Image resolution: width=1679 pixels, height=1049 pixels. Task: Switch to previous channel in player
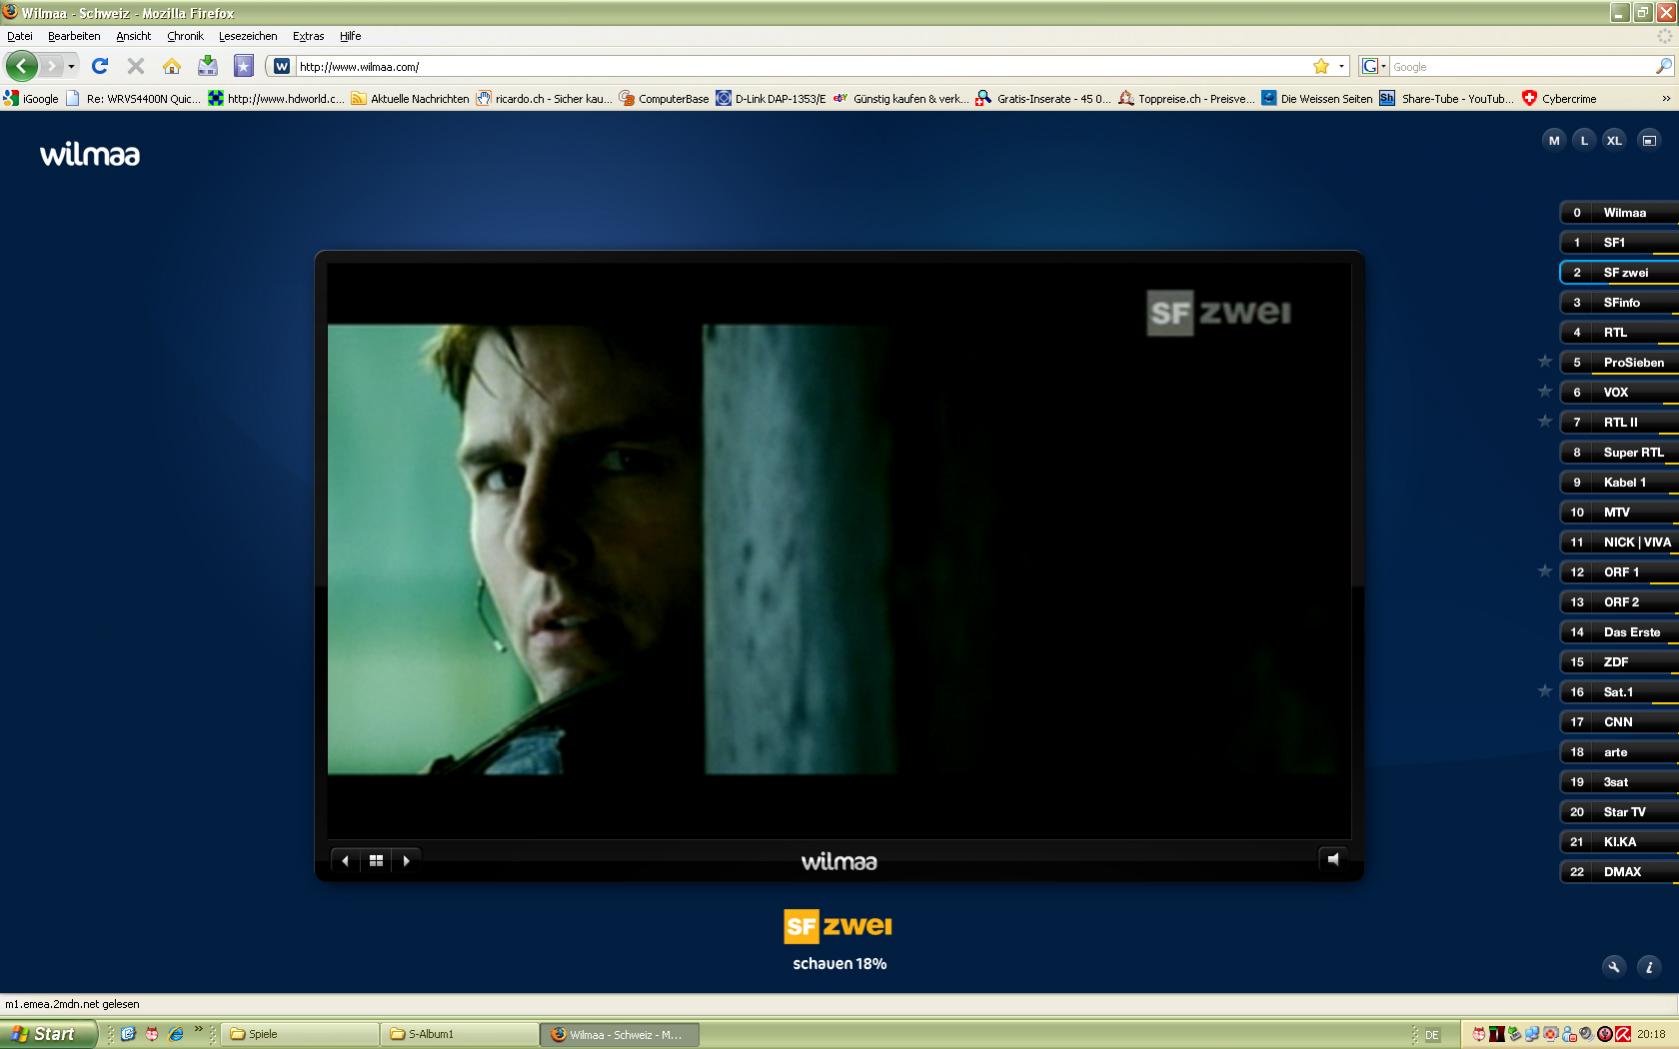345,860
